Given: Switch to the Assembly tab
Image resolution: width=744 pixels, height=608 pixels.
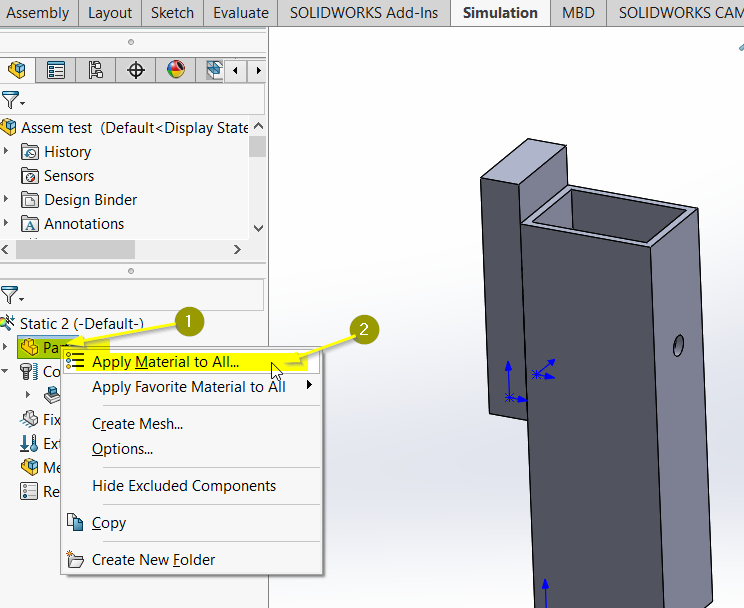Looking at the screenshot, I should click(37, 13).
